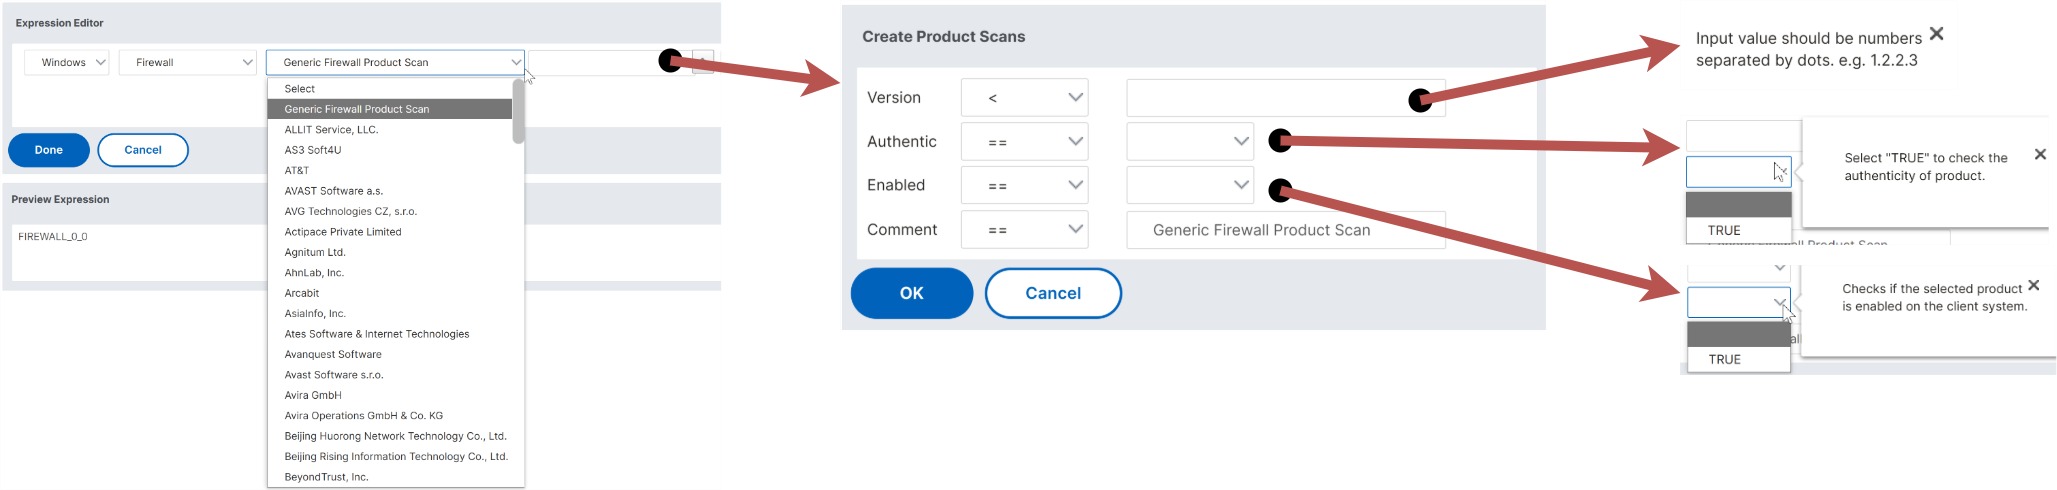This screenshot has width=2057, height=490.
Task: Click the Version value input field
Action: point(1286,98)
